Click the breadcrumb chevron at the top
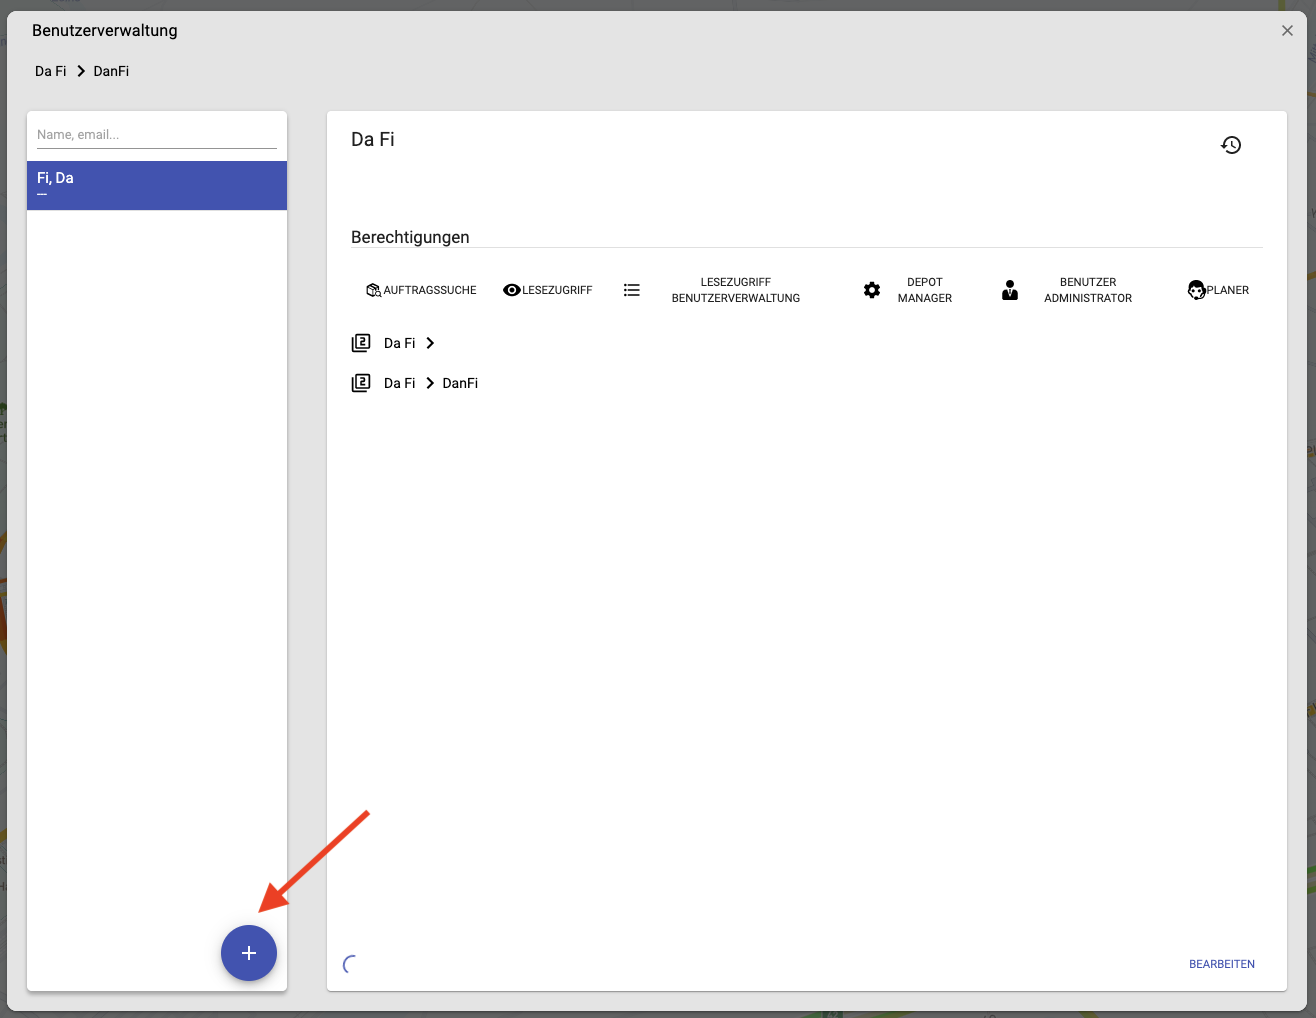 81,71
